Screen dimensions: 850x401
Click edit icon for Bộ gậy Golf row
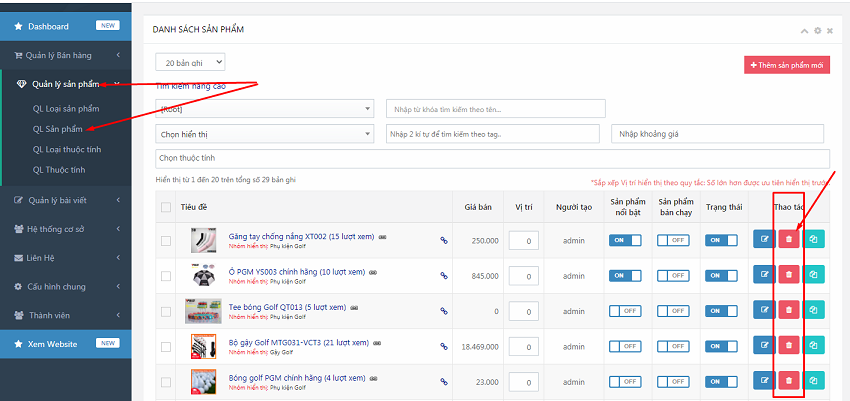pos(764,345)
